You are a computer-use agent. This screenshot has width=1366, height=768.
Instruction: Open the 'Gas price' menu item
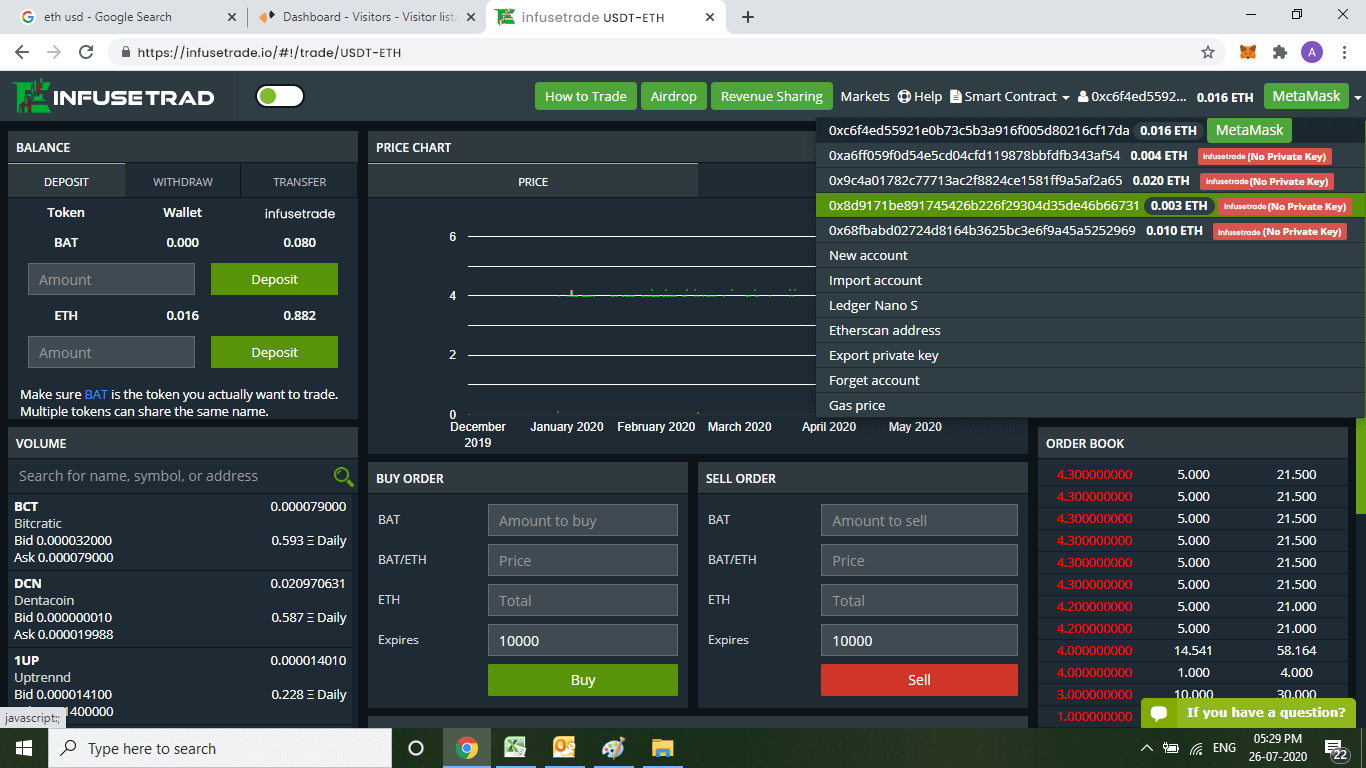1090,405
